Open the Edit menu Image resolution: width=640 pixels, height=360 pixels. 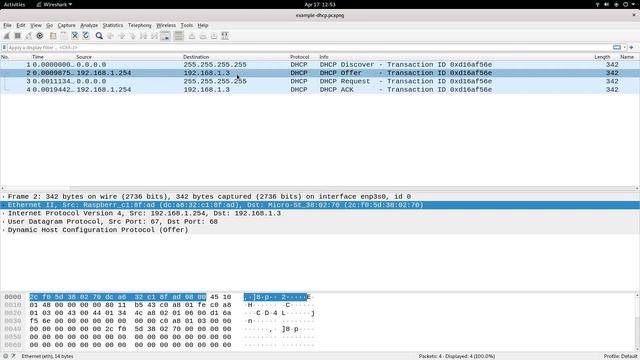21,25
